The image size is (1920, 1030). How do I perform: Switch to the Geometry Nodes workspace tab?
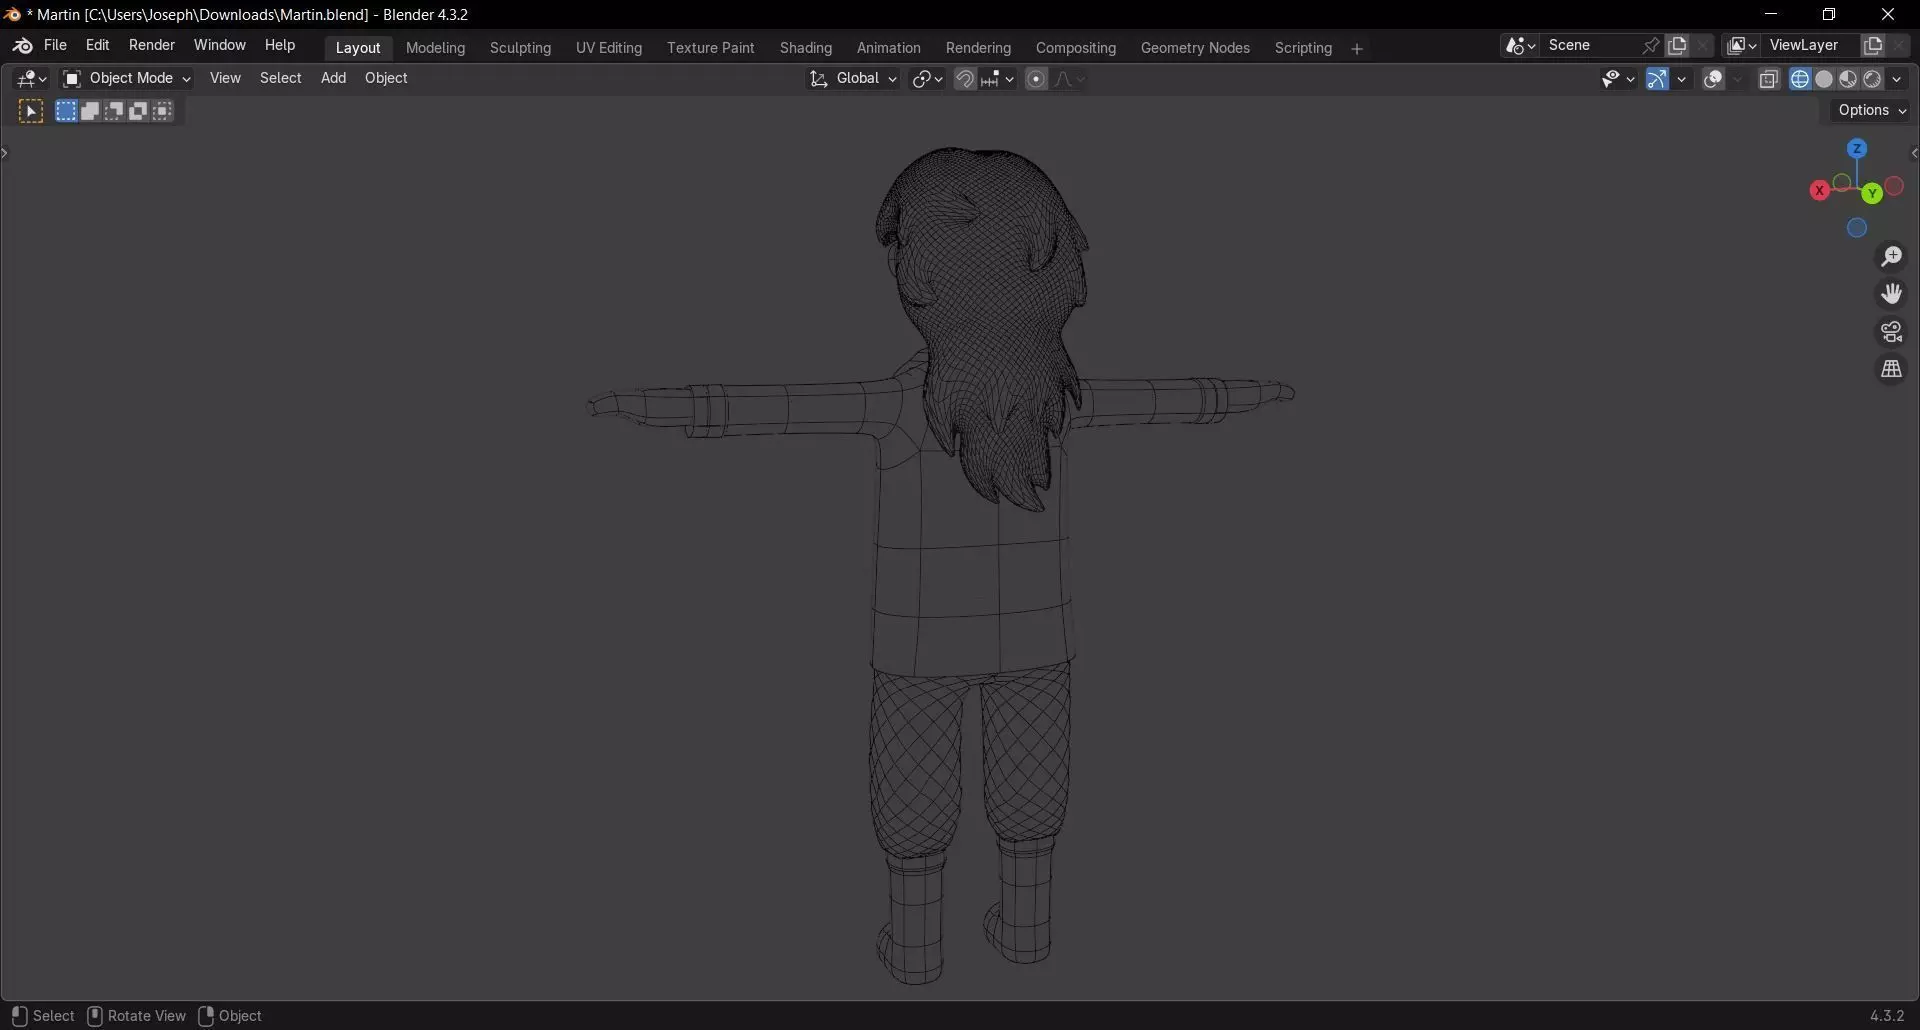point(1195,48)
